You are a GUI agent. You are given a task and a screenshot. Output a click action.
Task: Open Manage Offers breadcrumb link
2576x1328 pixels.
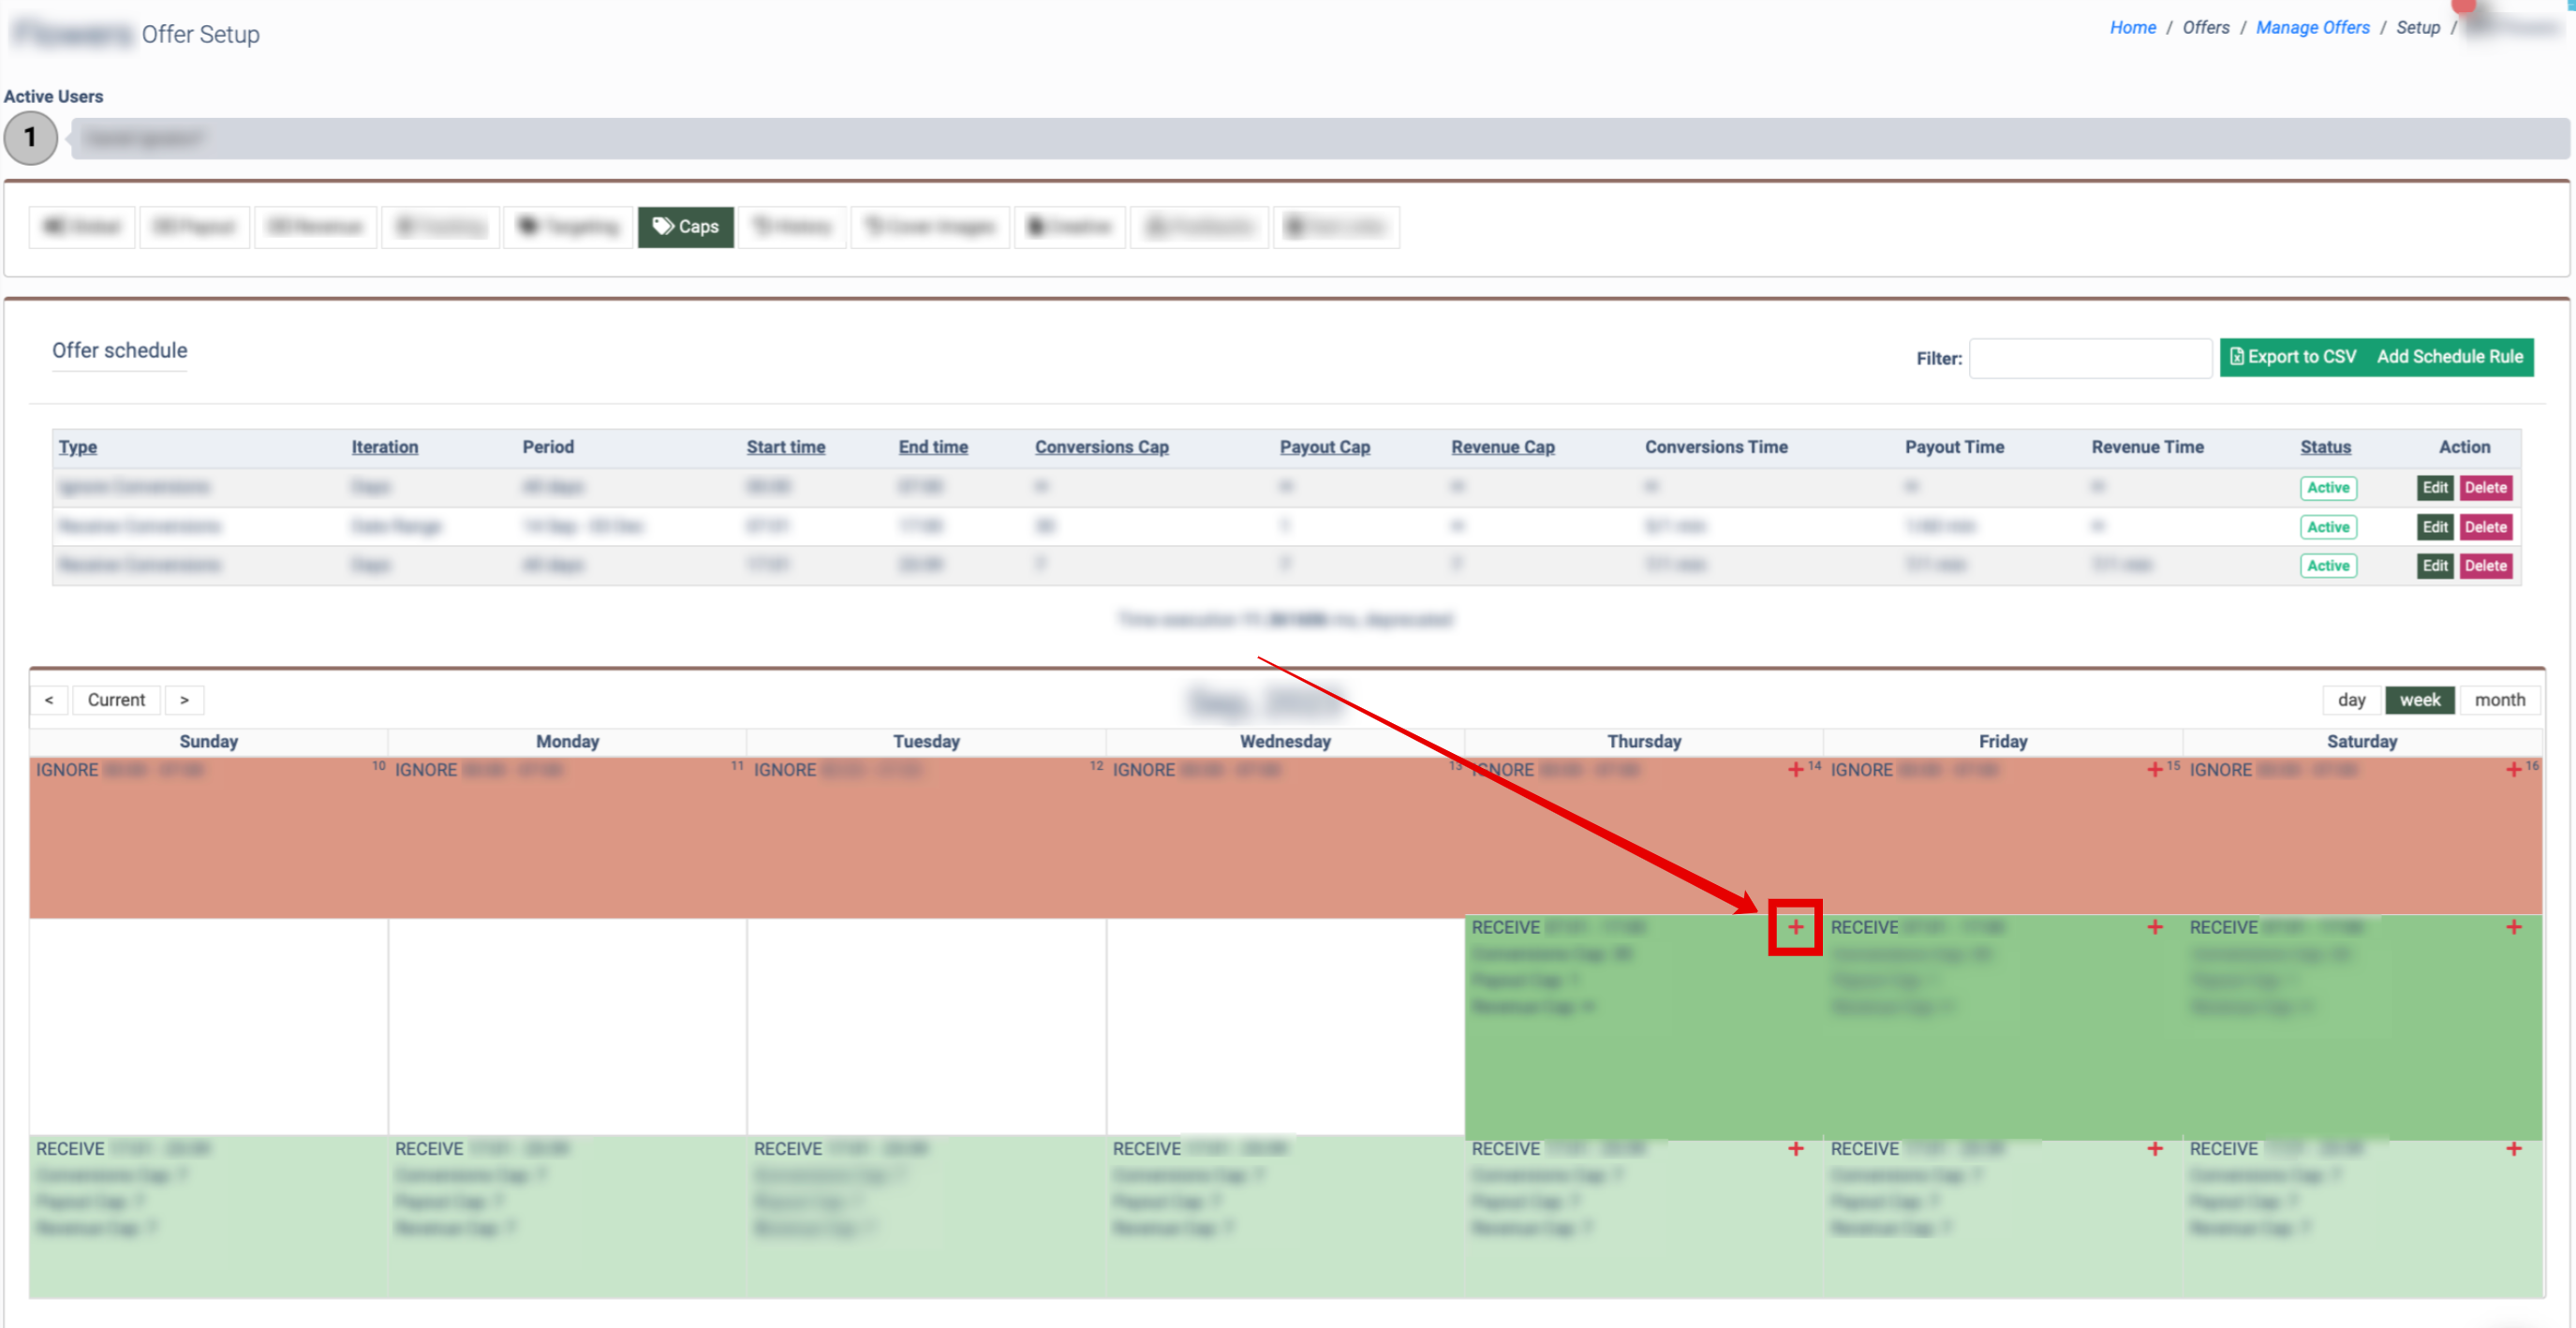tap(2312, 27)
